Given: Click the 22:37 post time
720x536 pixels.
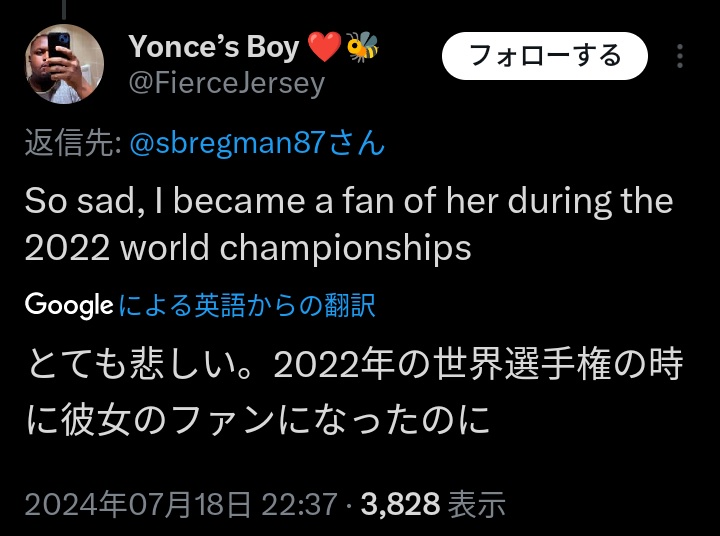Looking at the screenshot, I should click(299, 505).
